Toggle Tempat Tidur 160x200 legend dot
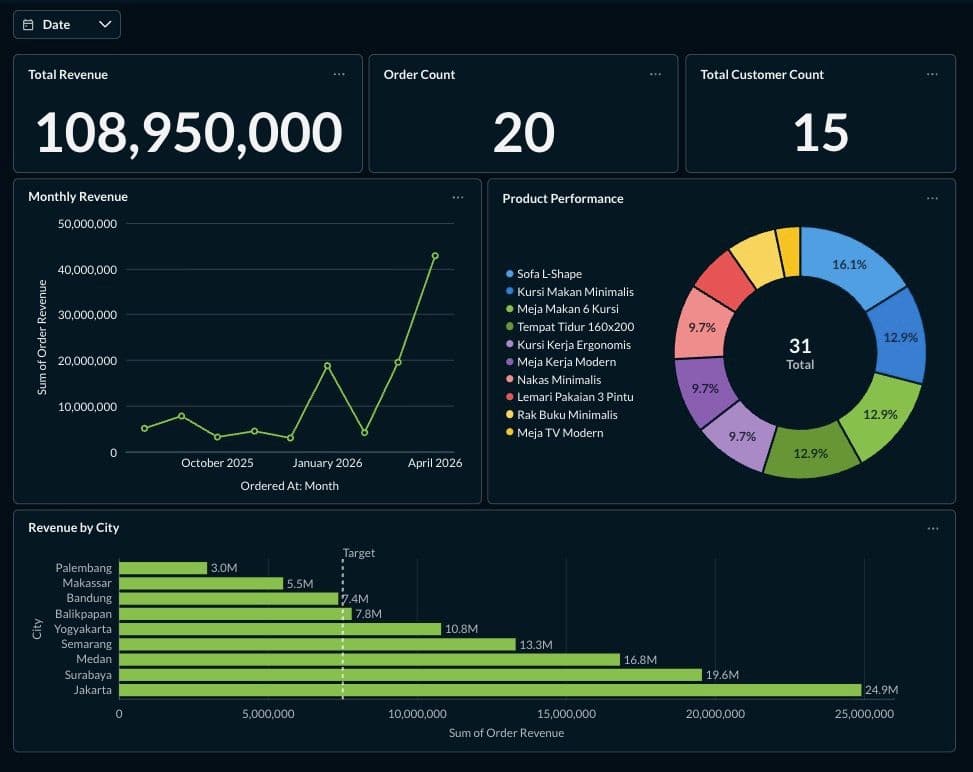Image resolution: width=973 pixels, height=772 pixels. coord(509,326)
